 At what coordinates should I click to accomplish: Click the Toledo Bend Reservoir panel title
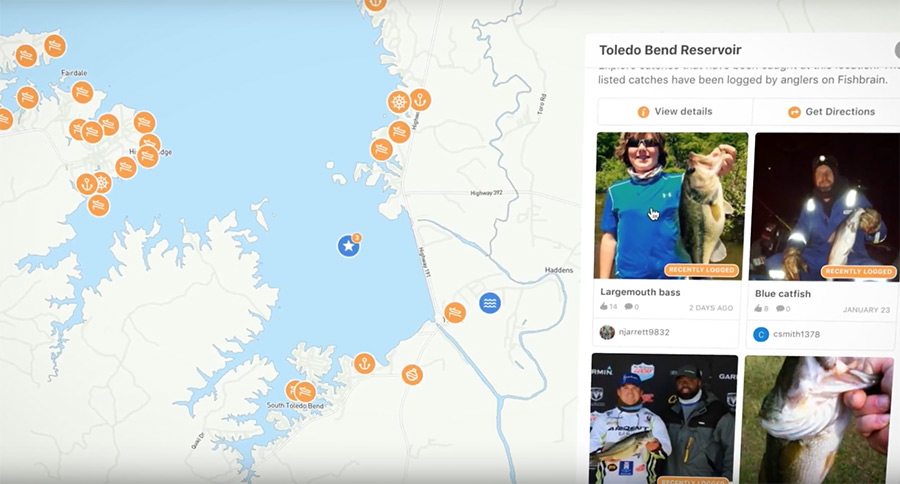click(x=670, y=50)
